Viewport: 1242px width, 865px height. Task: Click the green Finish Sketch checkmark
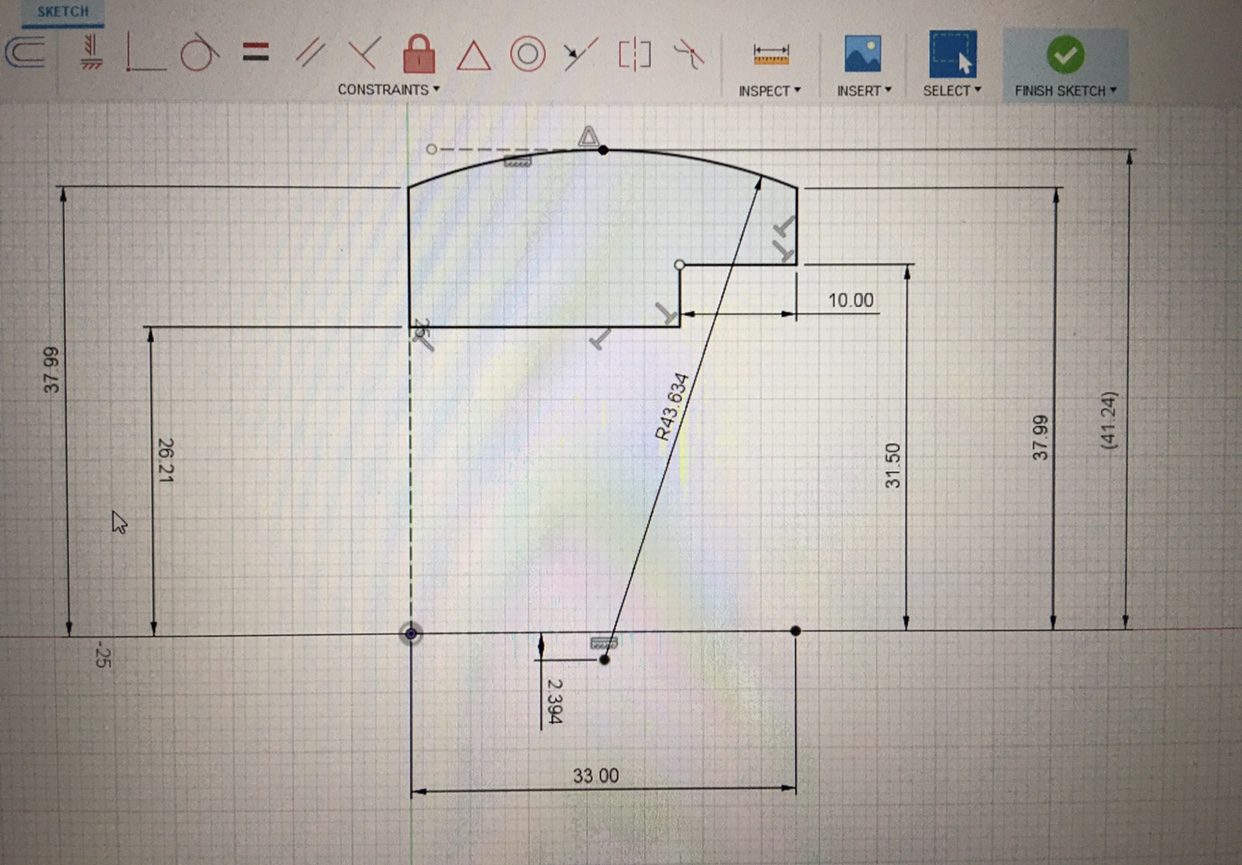point(1064,54)
